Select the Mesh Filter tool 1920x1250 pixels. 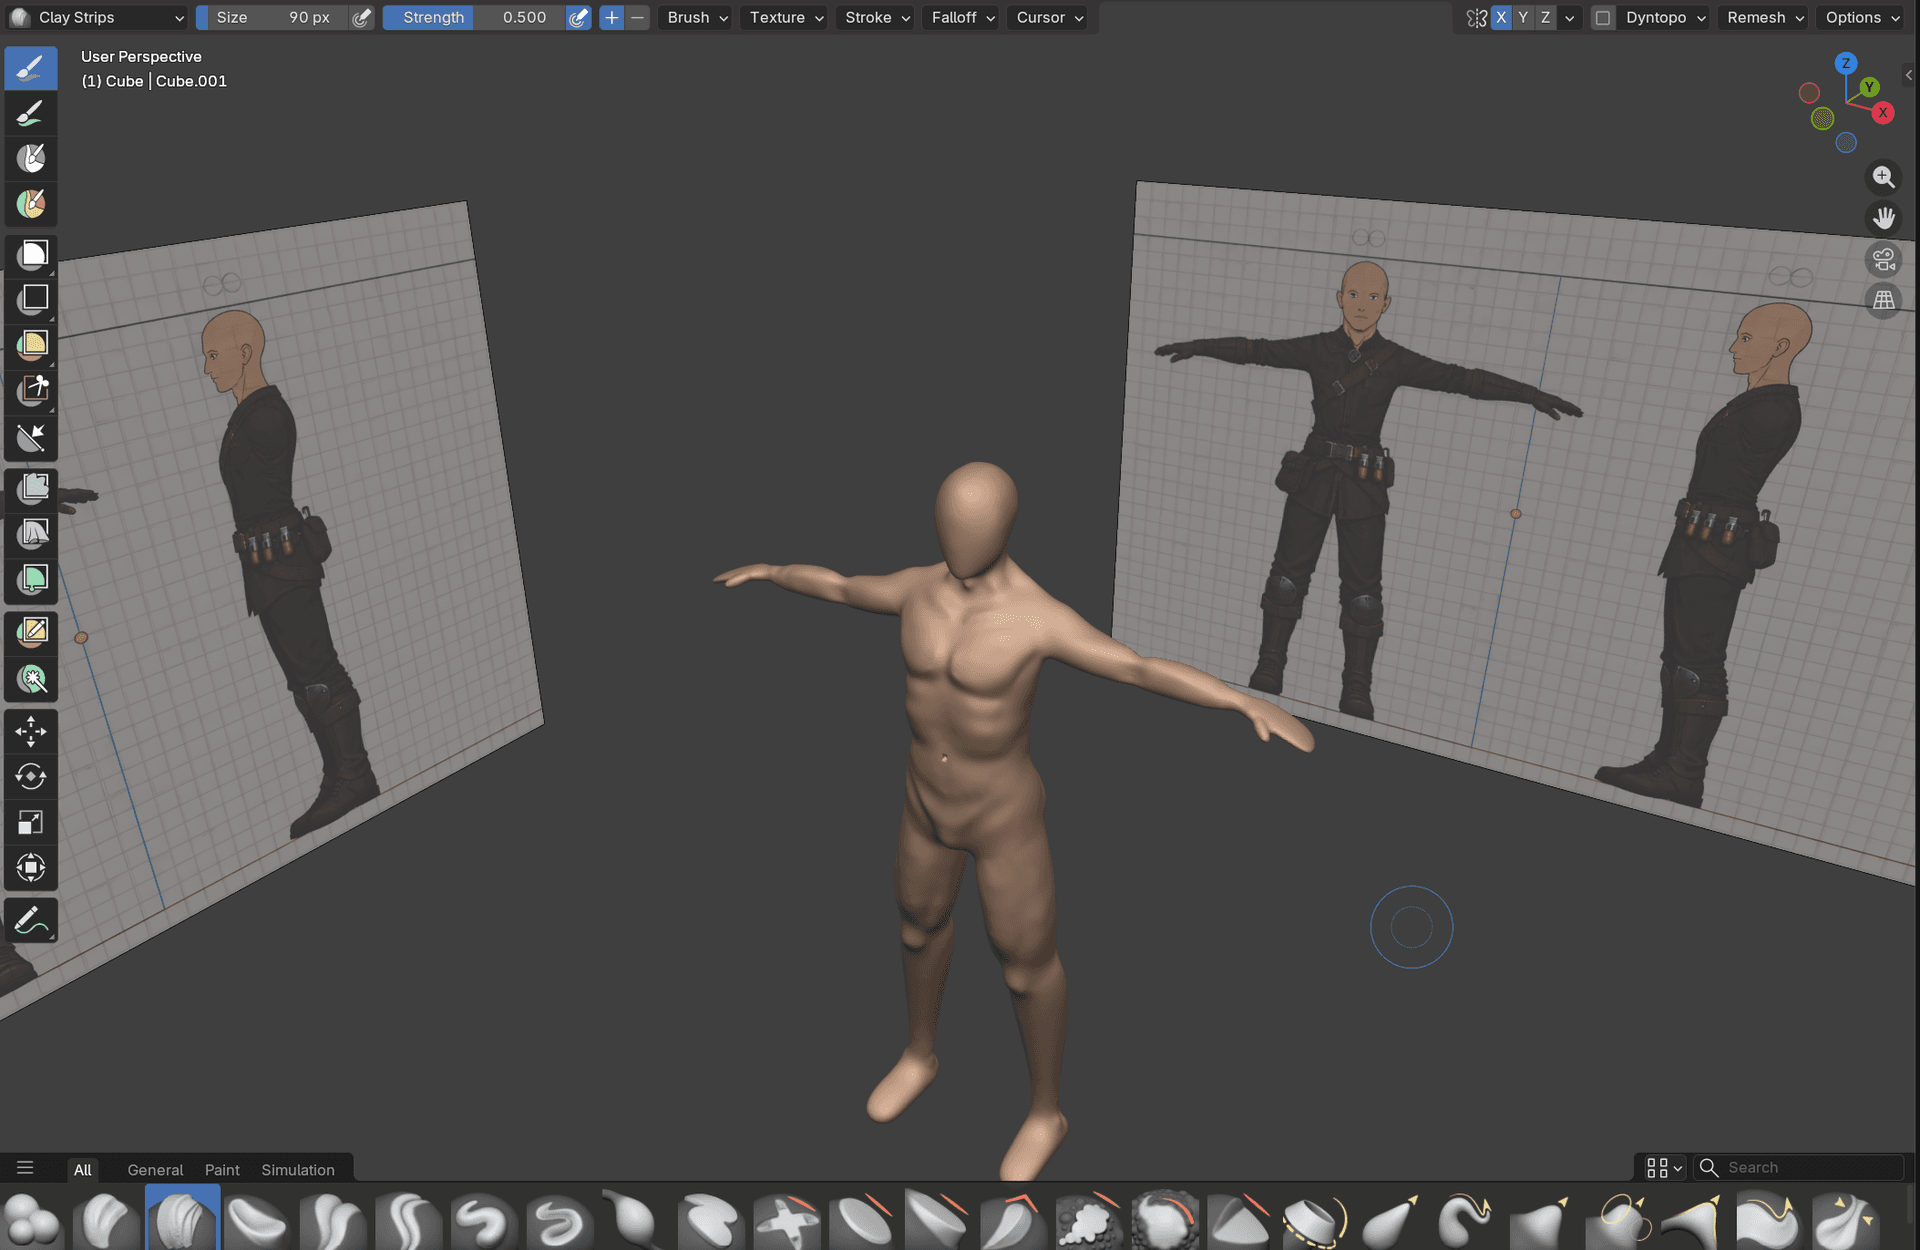point(31,488)
